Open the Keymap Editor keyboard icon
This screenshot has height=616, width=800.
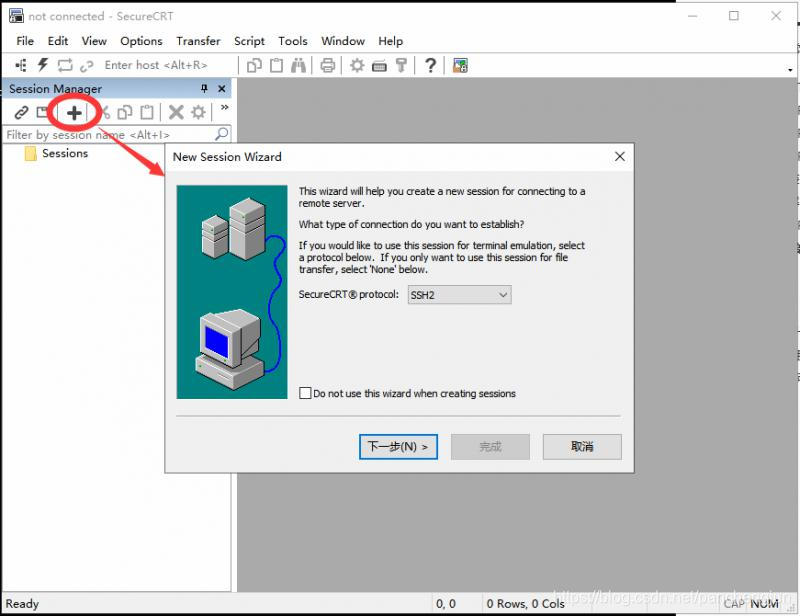pos(379,66)
